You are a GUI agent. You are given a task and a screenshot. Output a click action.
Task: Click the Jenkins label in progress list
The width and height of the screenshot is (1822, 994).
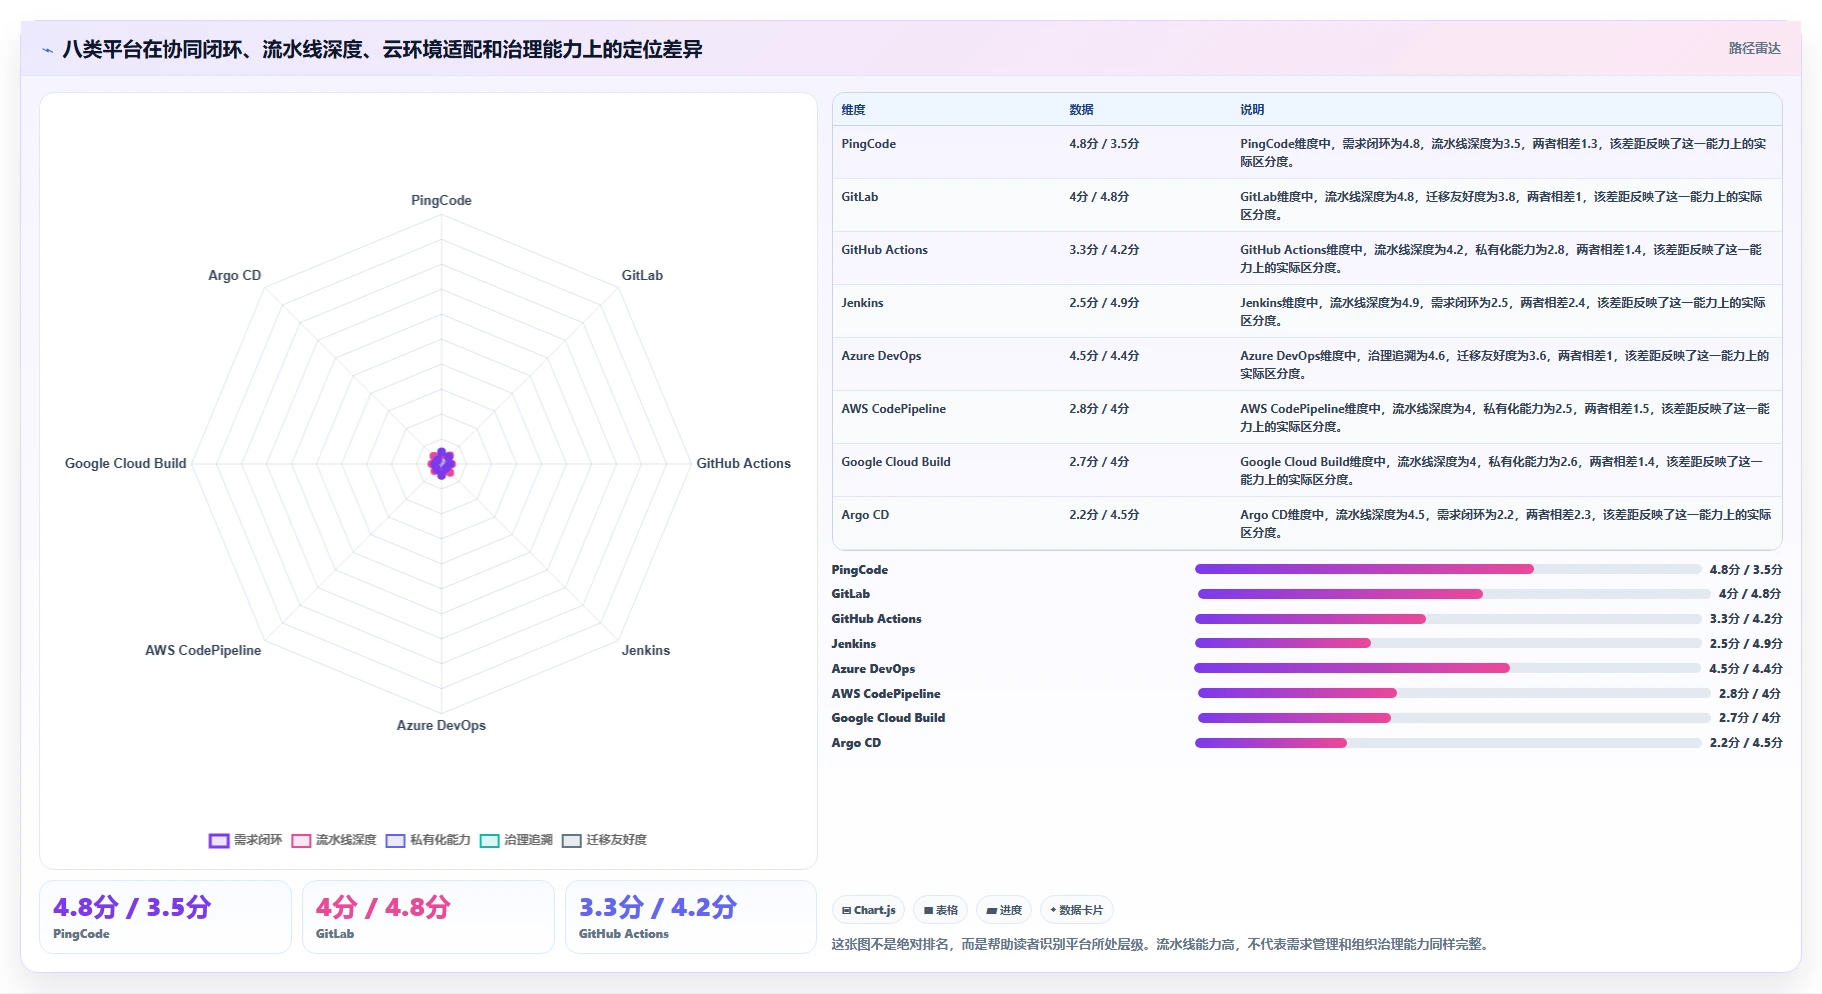853,644
